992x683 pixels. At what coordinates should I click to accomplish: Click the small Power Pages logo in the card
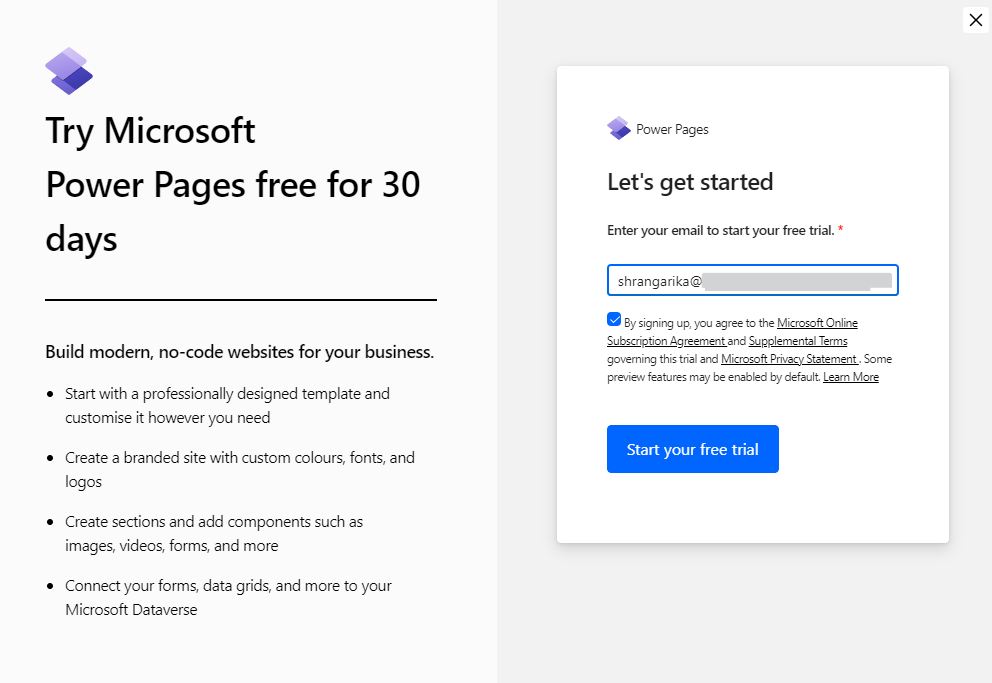618,129
